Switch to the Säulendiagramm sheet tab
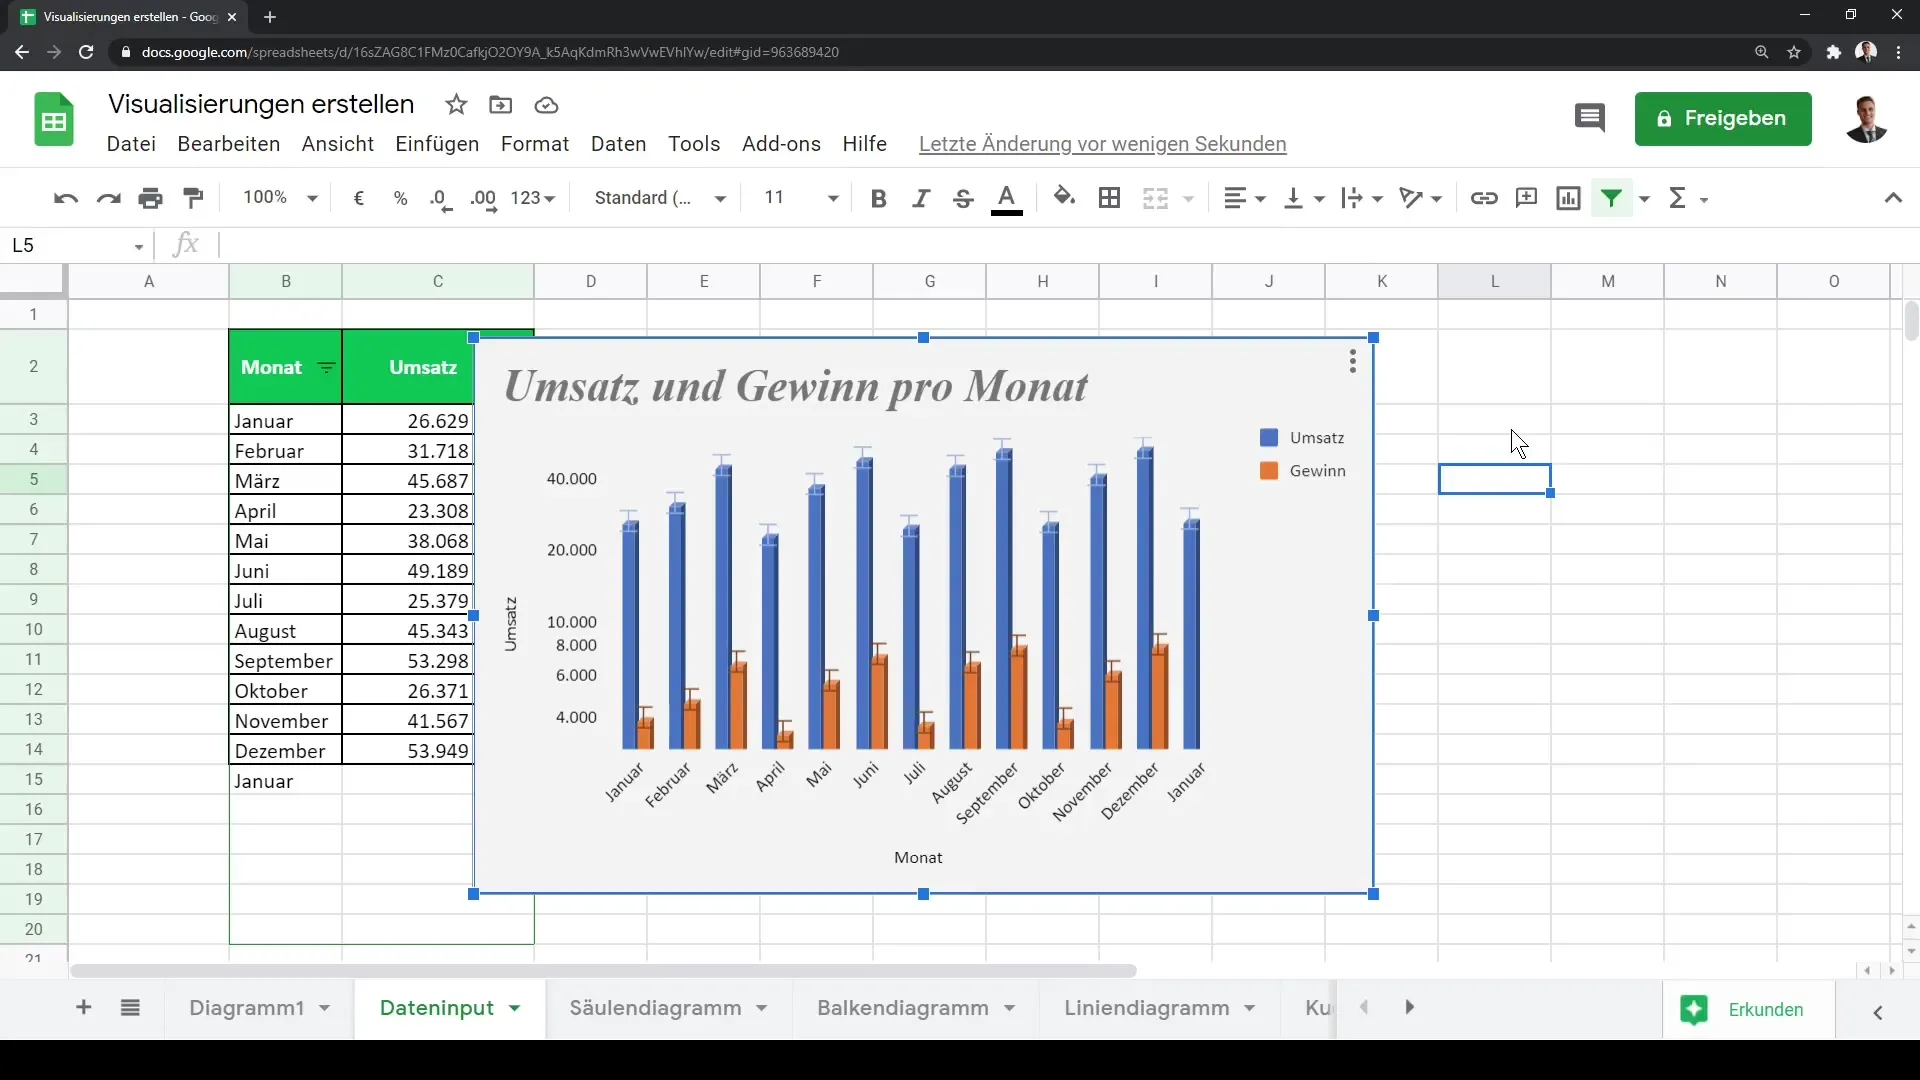 coord(655,1008)
